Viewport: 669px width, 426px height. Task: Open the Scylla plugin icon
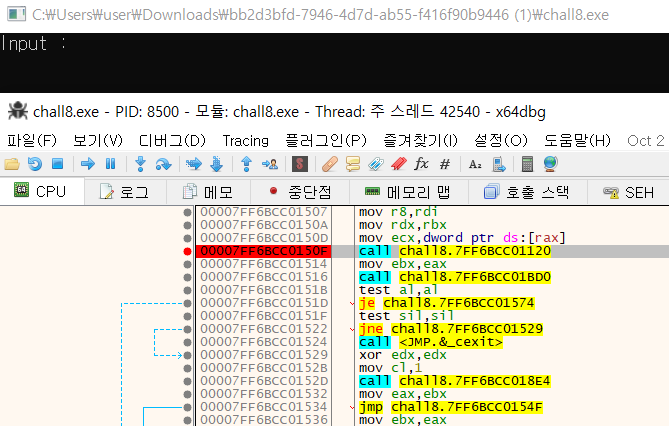(300, 164)
